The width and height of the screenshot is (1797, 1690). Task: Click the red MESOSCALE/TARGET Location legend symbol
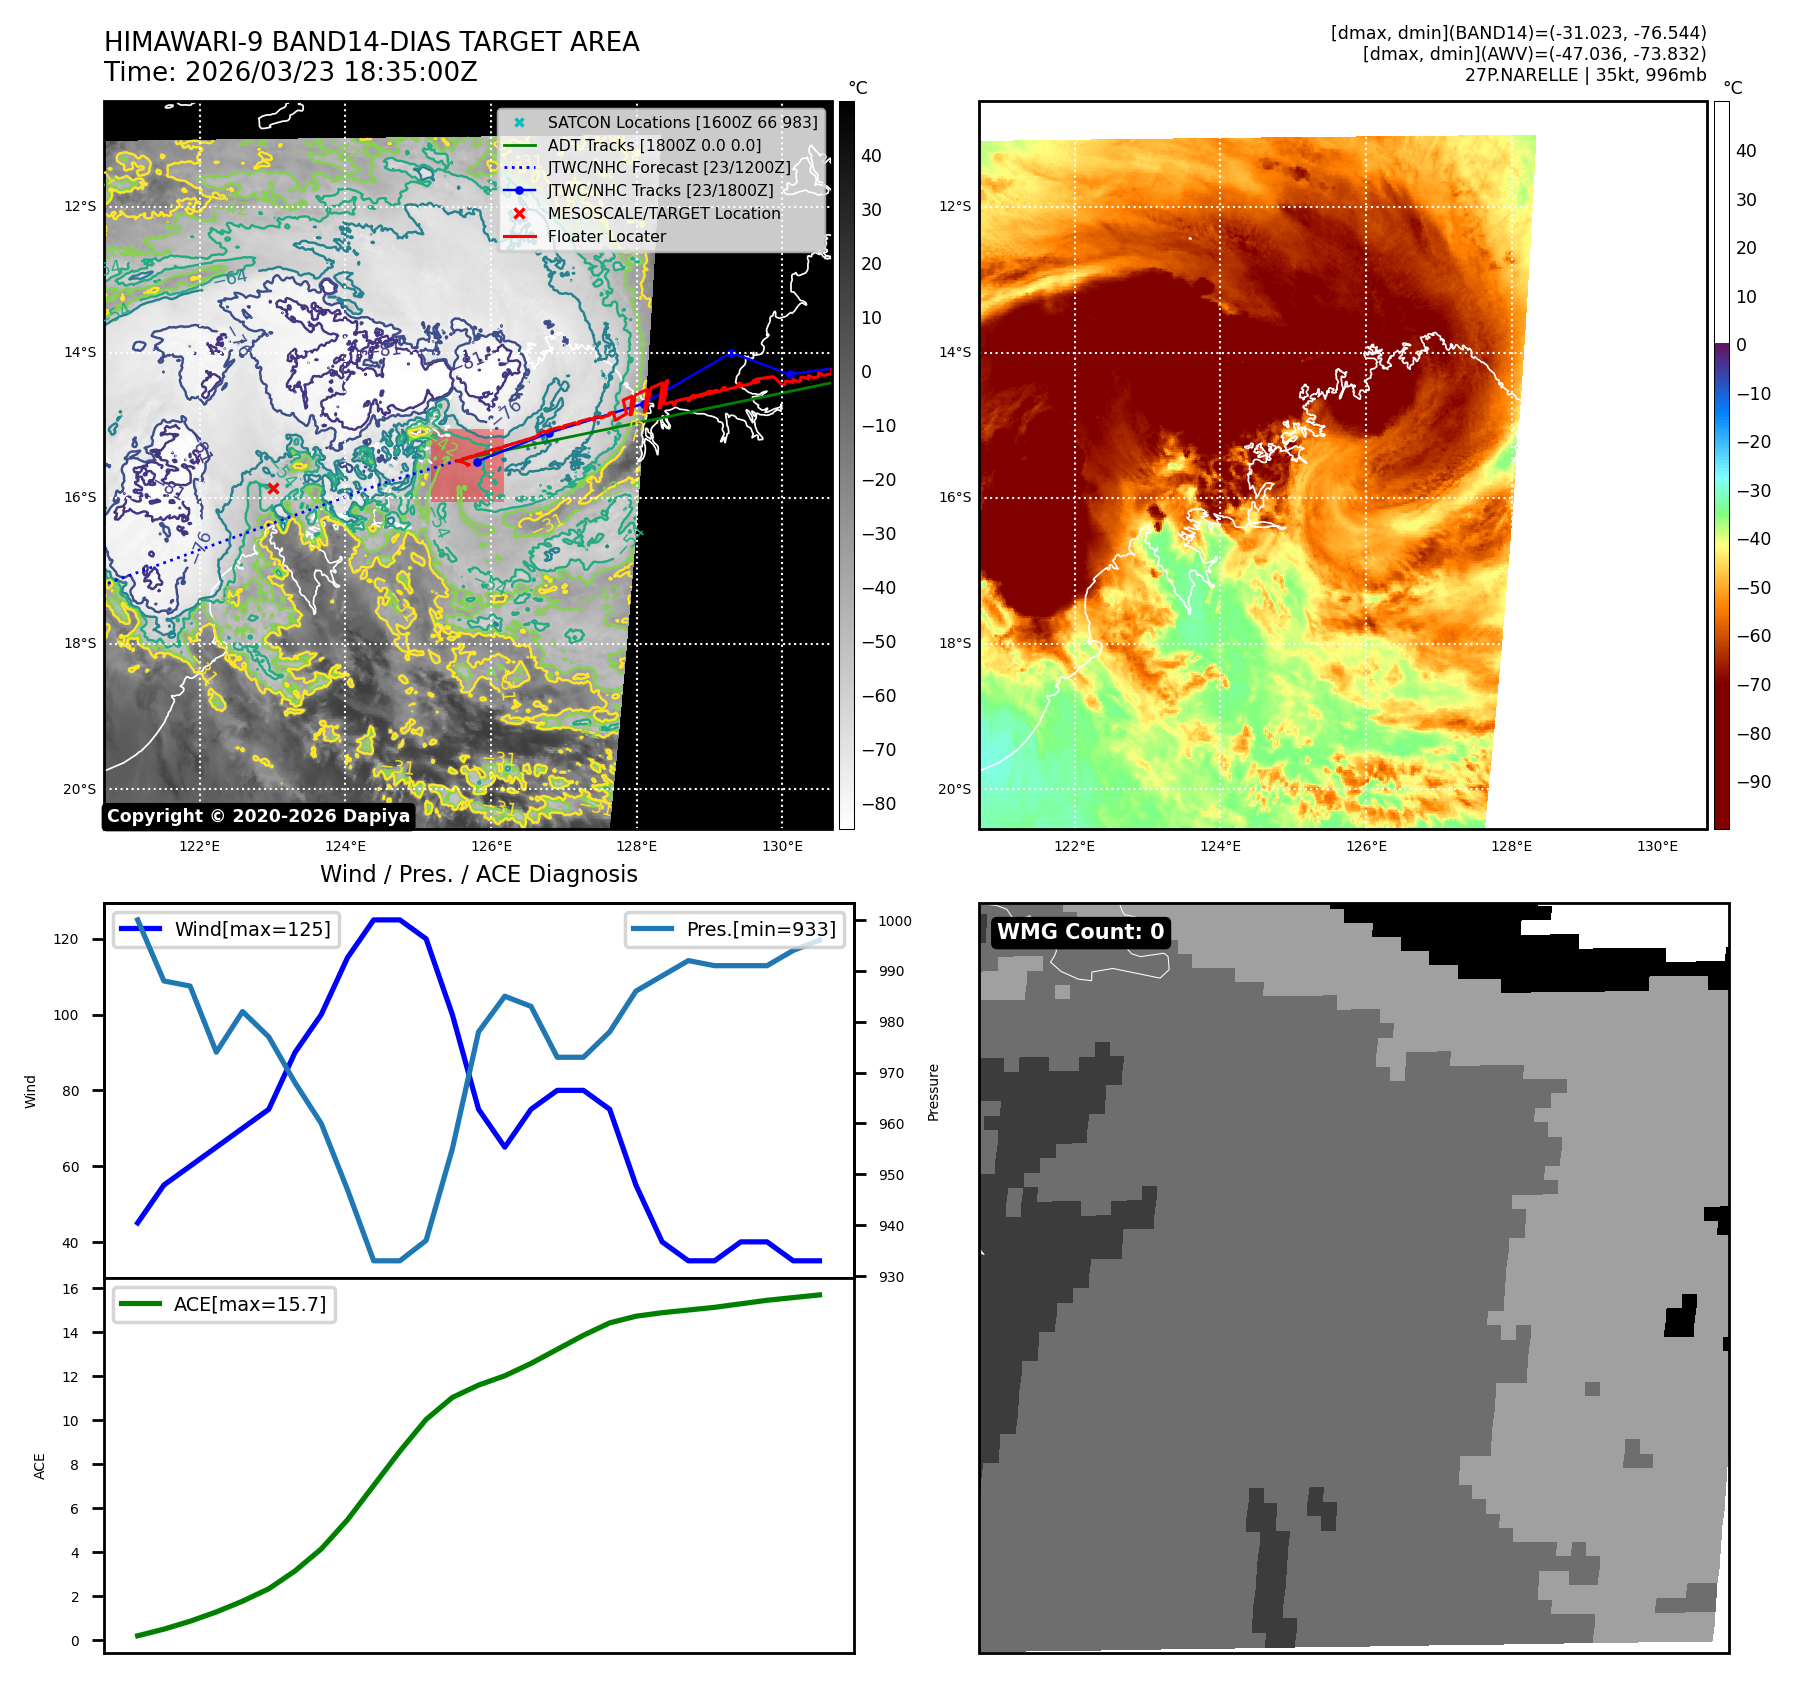tap(519, 214)
